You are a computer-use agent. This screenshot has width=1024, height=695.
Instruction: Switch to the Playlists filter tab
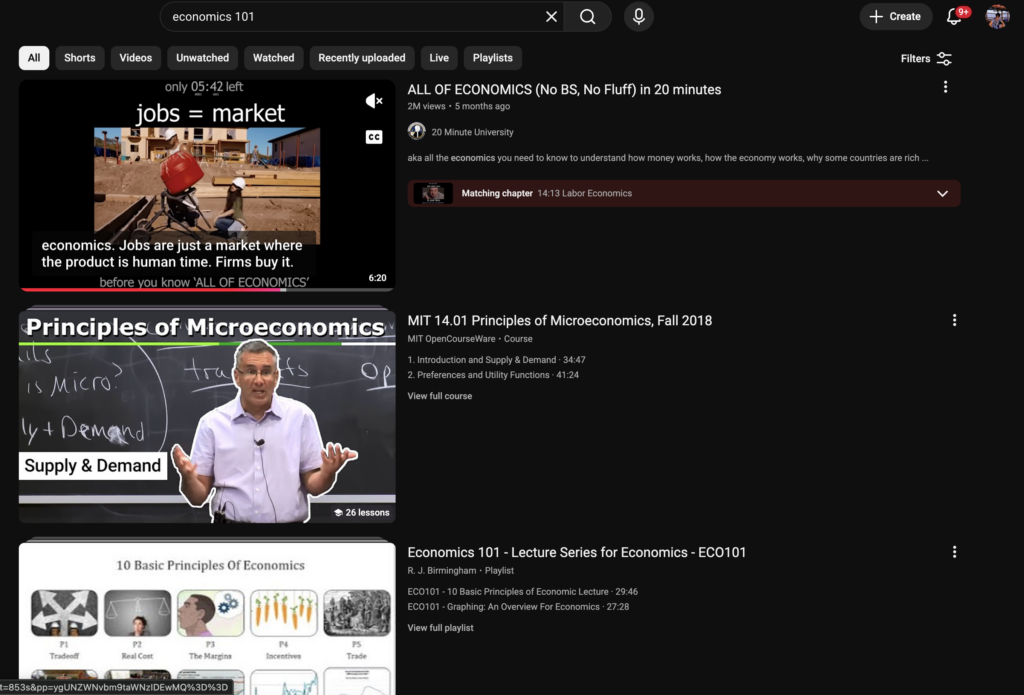(x=492, y=58)
